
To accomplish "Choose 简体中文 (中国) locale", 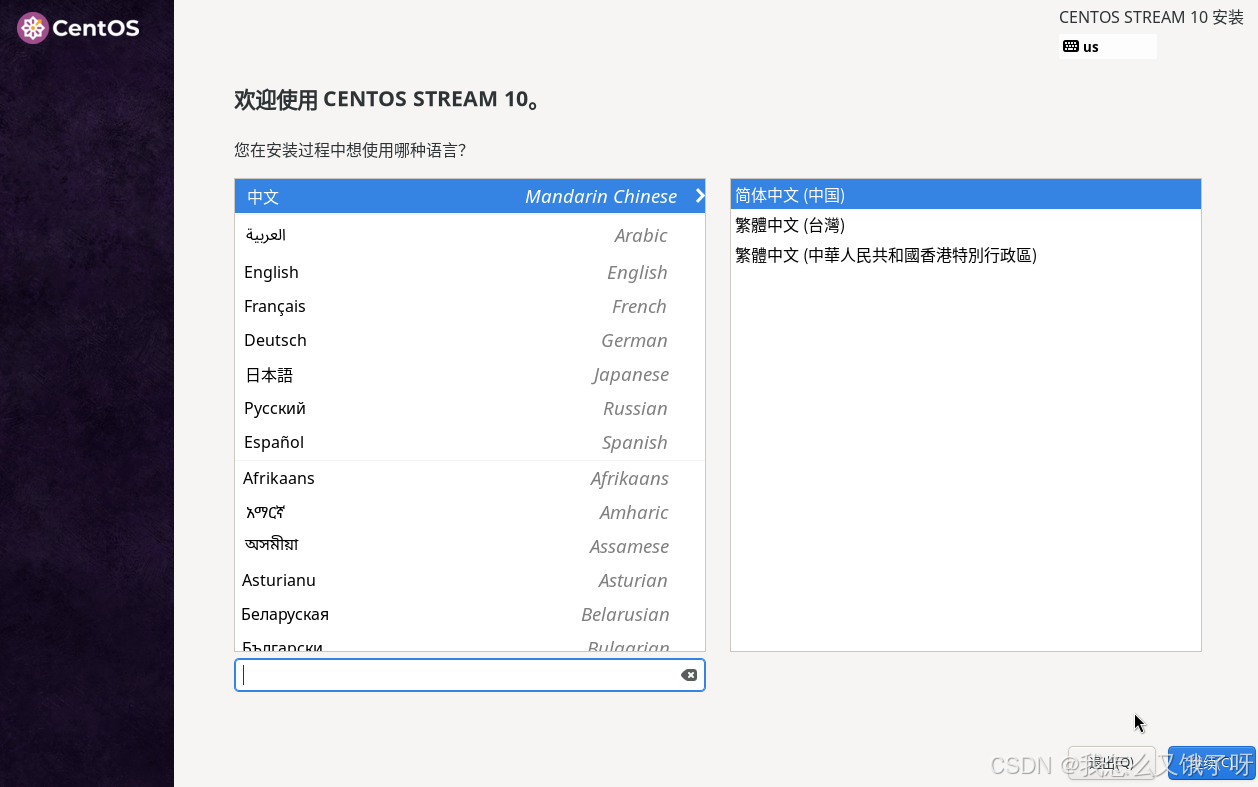I will pos(966,195).
